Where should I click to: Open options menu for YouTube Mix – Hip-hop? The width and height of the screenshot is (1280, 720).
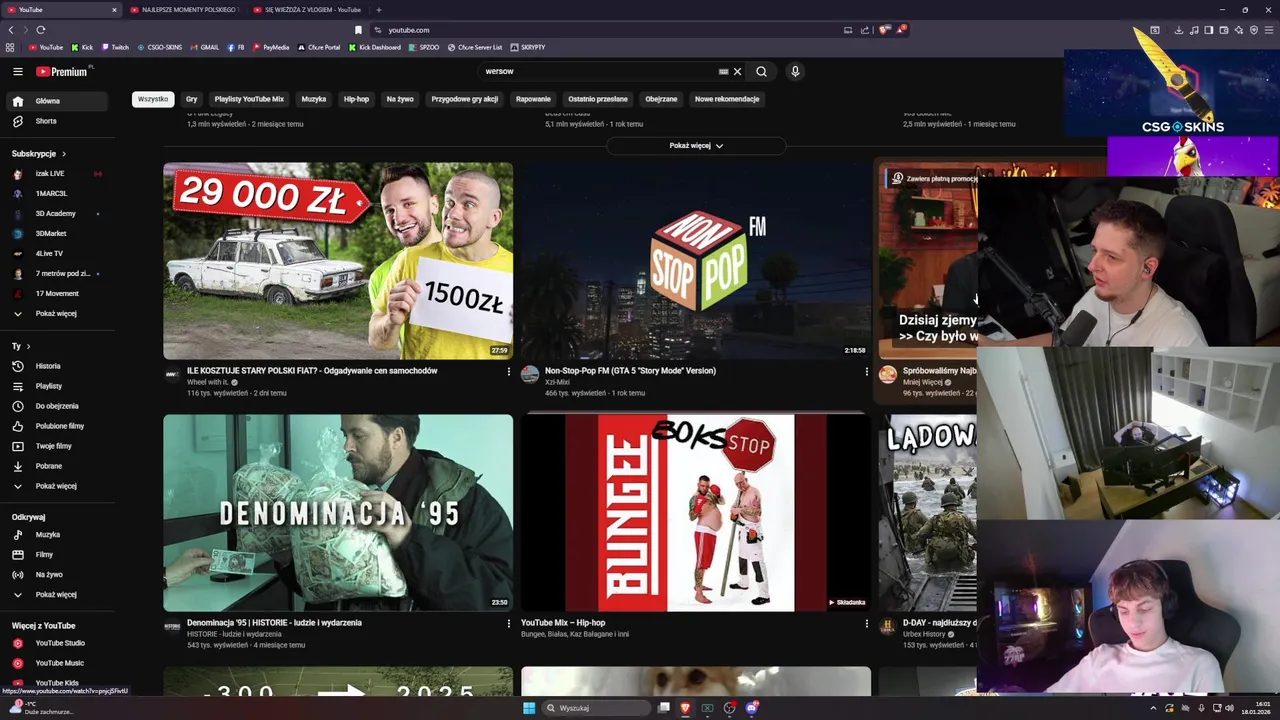866,624
